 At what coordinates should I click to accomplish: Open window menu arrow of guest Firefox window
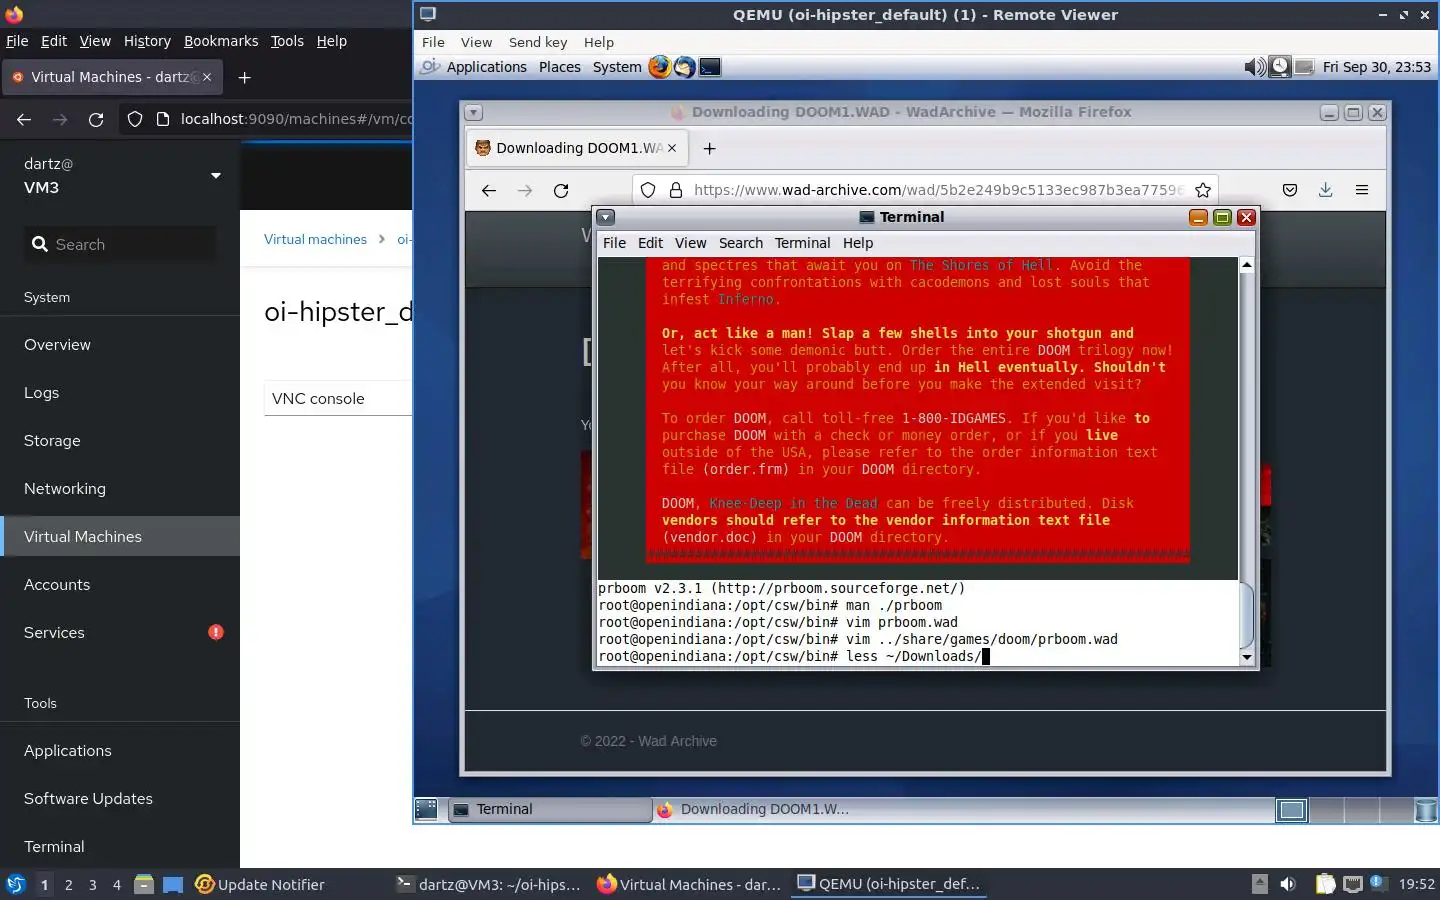pos(474,112)
